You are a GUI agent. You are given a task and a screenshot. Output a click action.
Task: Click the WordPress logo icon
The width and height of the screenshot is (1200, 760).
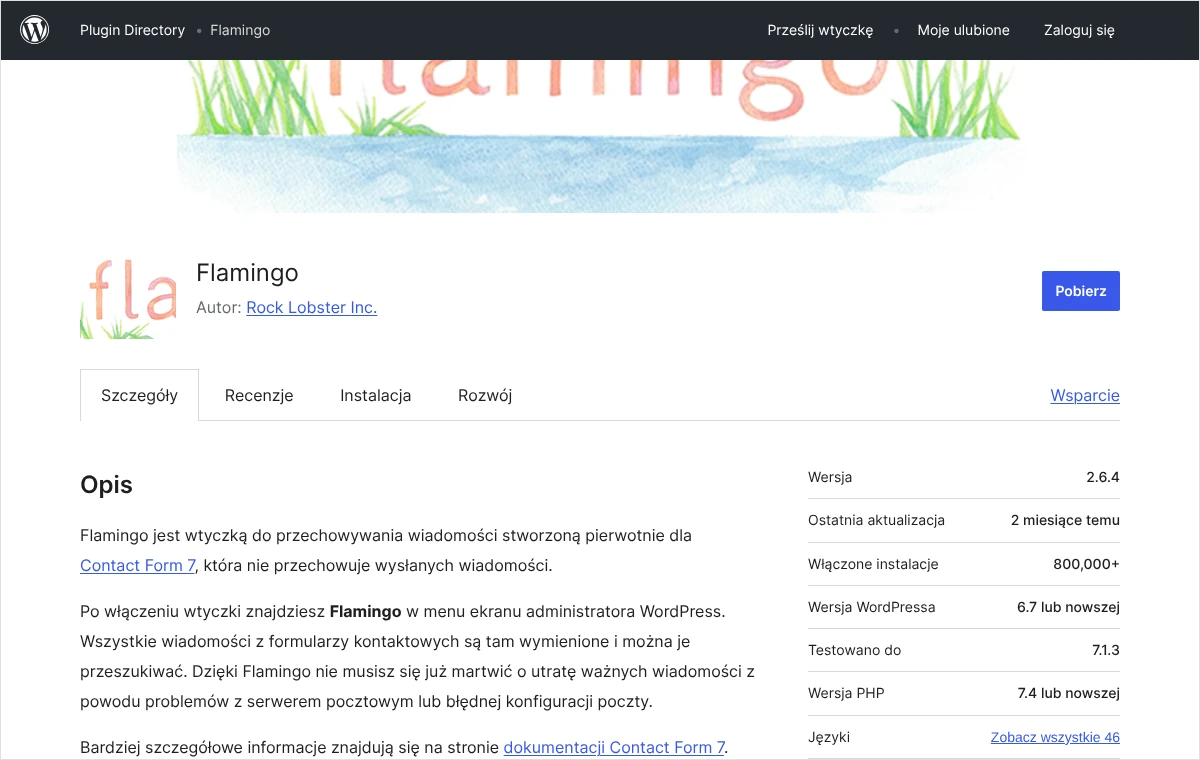(x=35, y=30)
